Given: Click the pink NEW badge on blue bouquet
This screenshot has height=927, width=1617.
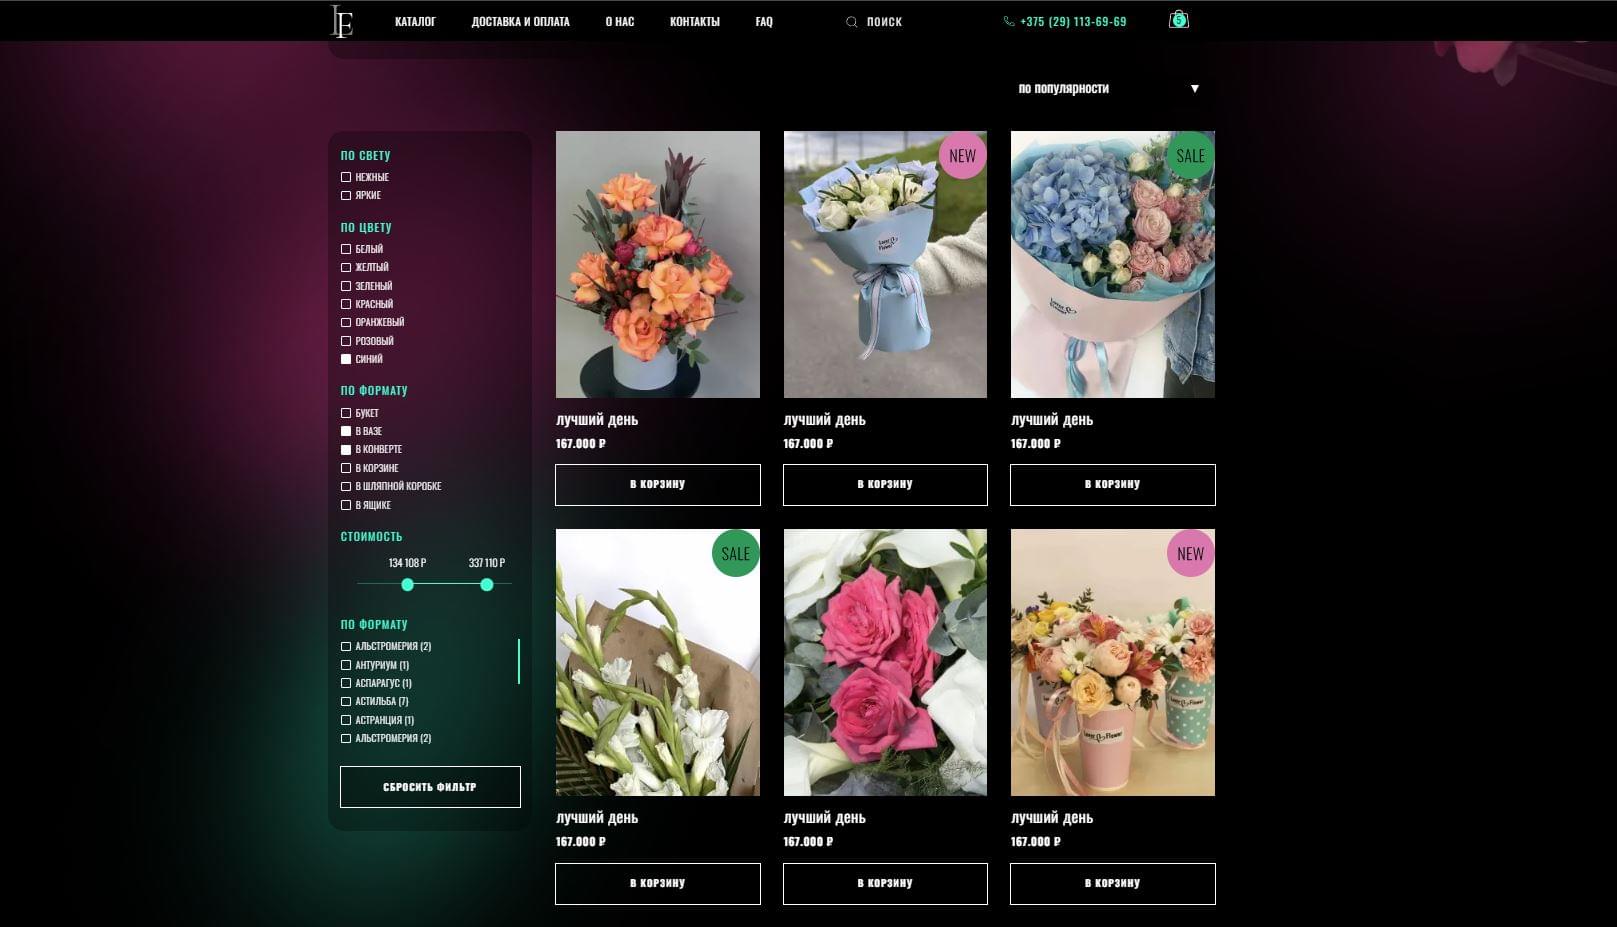Looking at the screenshot, I should click(x=962, y=155).
